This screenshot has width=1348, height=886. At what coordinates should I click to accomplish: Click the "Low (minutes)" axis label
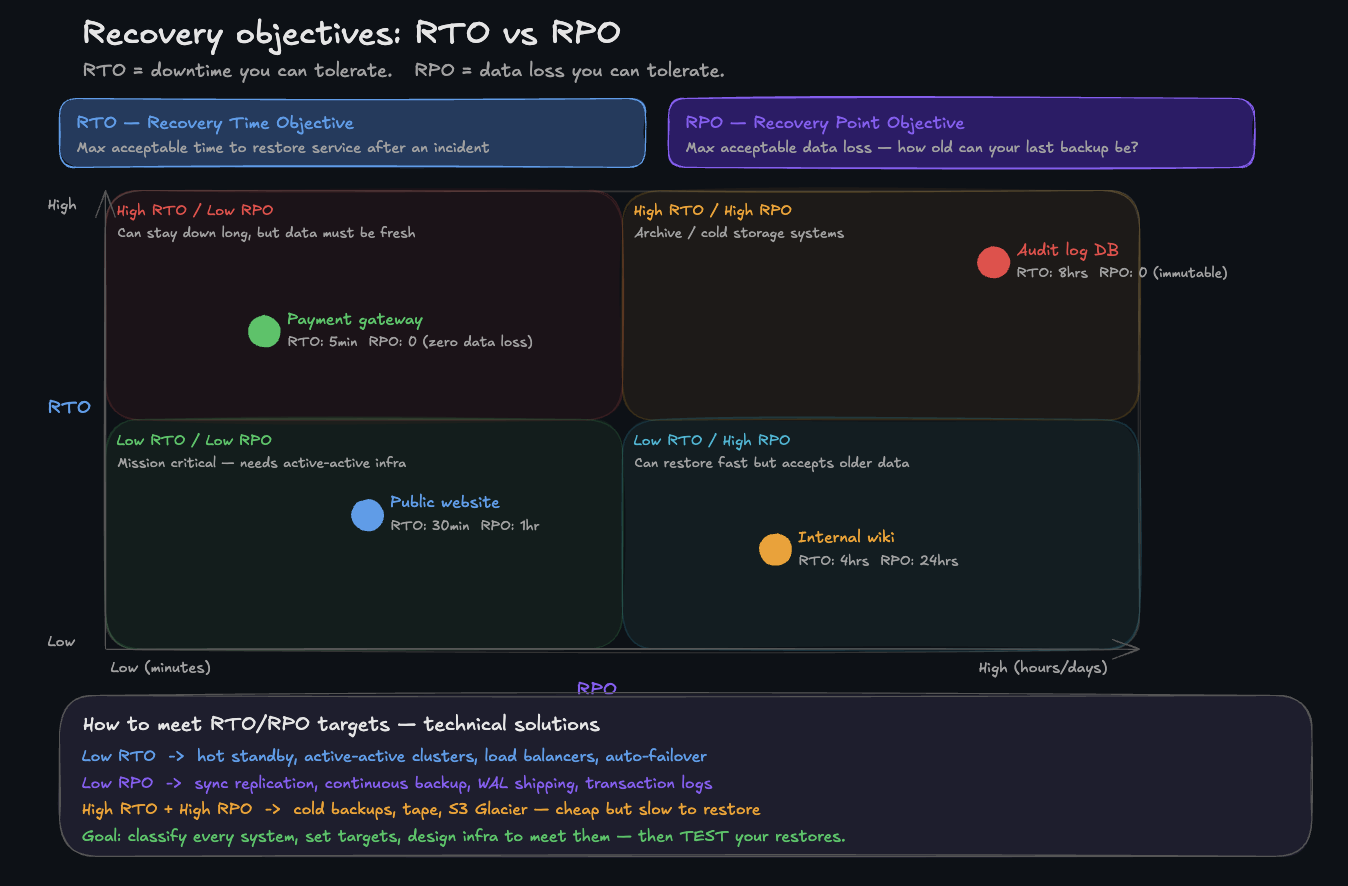pyautogui.click(x=160, y=668)
